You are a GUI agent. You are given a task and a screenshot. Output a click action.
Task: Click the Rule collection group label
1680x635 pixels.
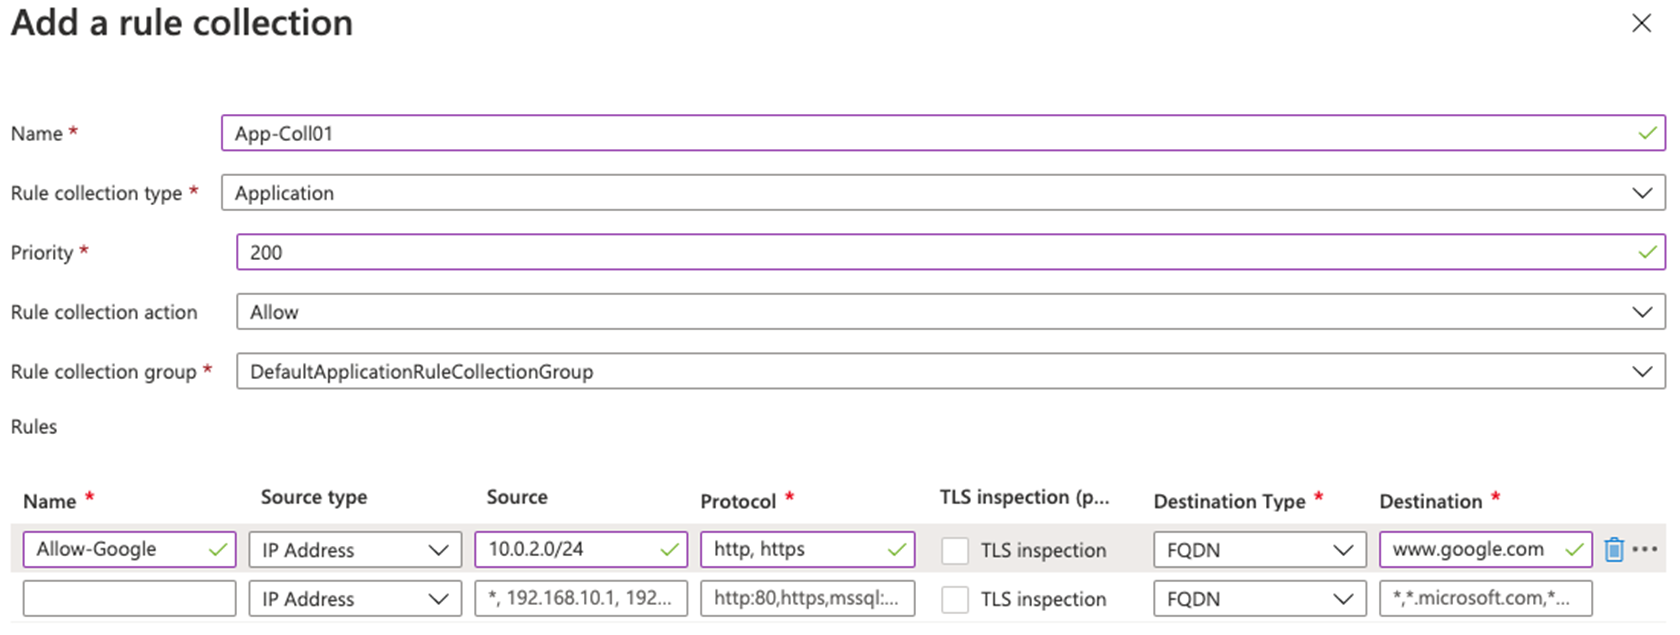104,372
